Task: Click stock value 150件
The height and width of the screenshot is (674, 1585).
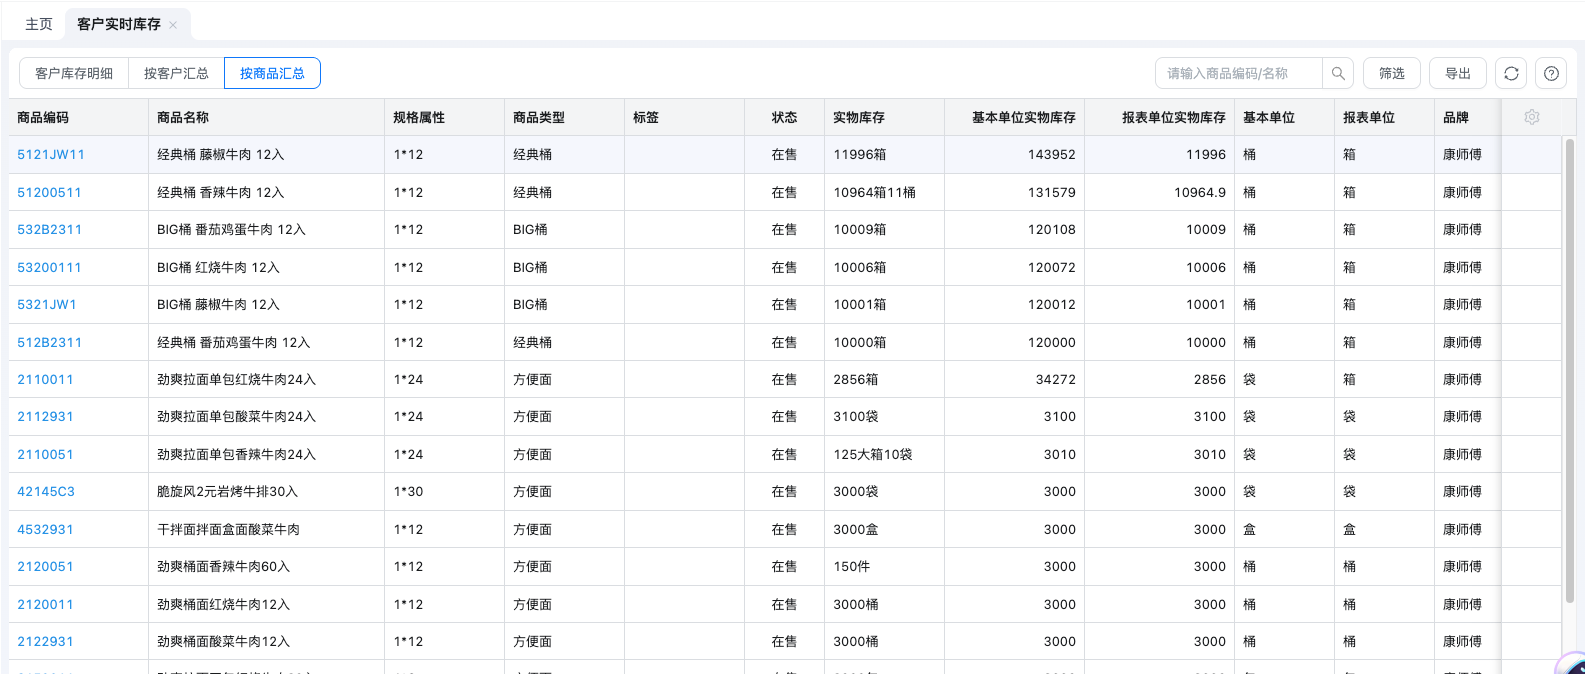Action: (x=852, y=567)
